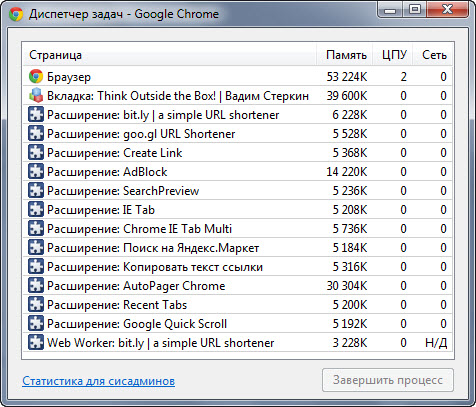Select Расширение: AdBlock text
This screenshot has height=407, width=476.
point(107,172)
